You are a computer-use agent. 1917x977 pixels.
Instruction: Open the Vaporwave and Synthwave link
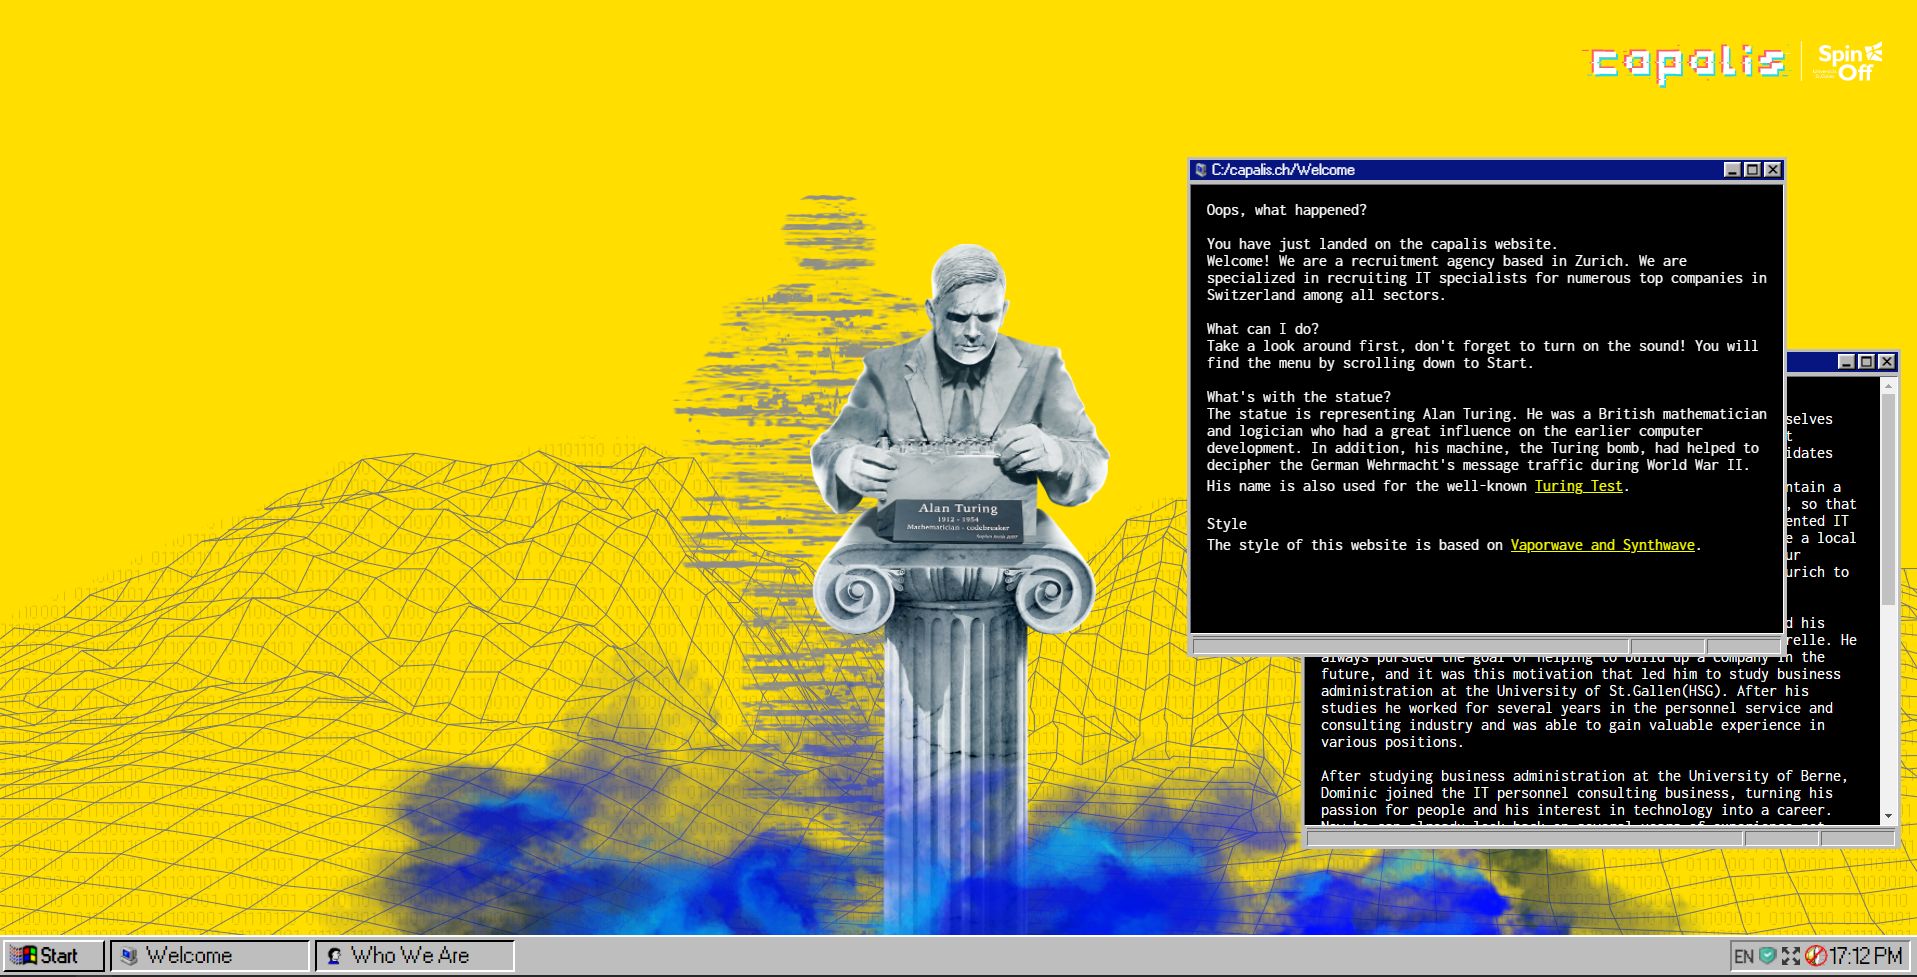(x=1602, y=545)
